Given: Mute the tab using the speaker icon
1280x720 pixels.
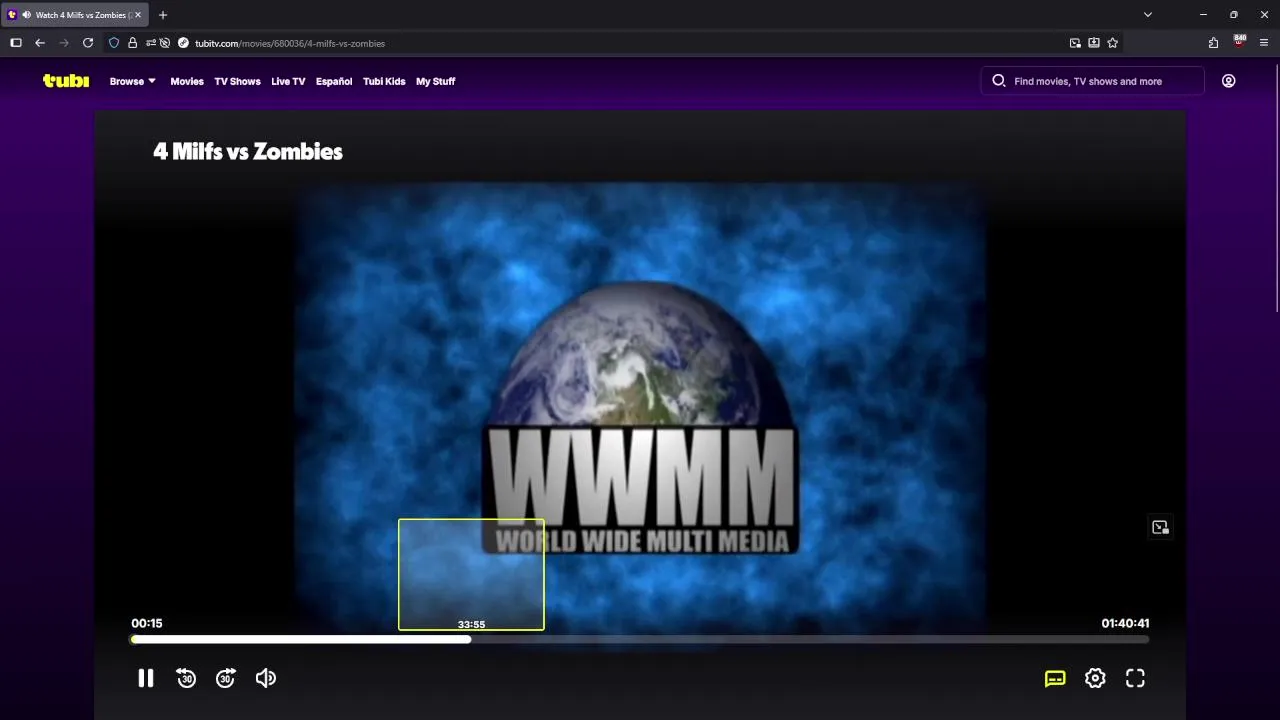Looking at the screenshot, I should click(26, 15).
